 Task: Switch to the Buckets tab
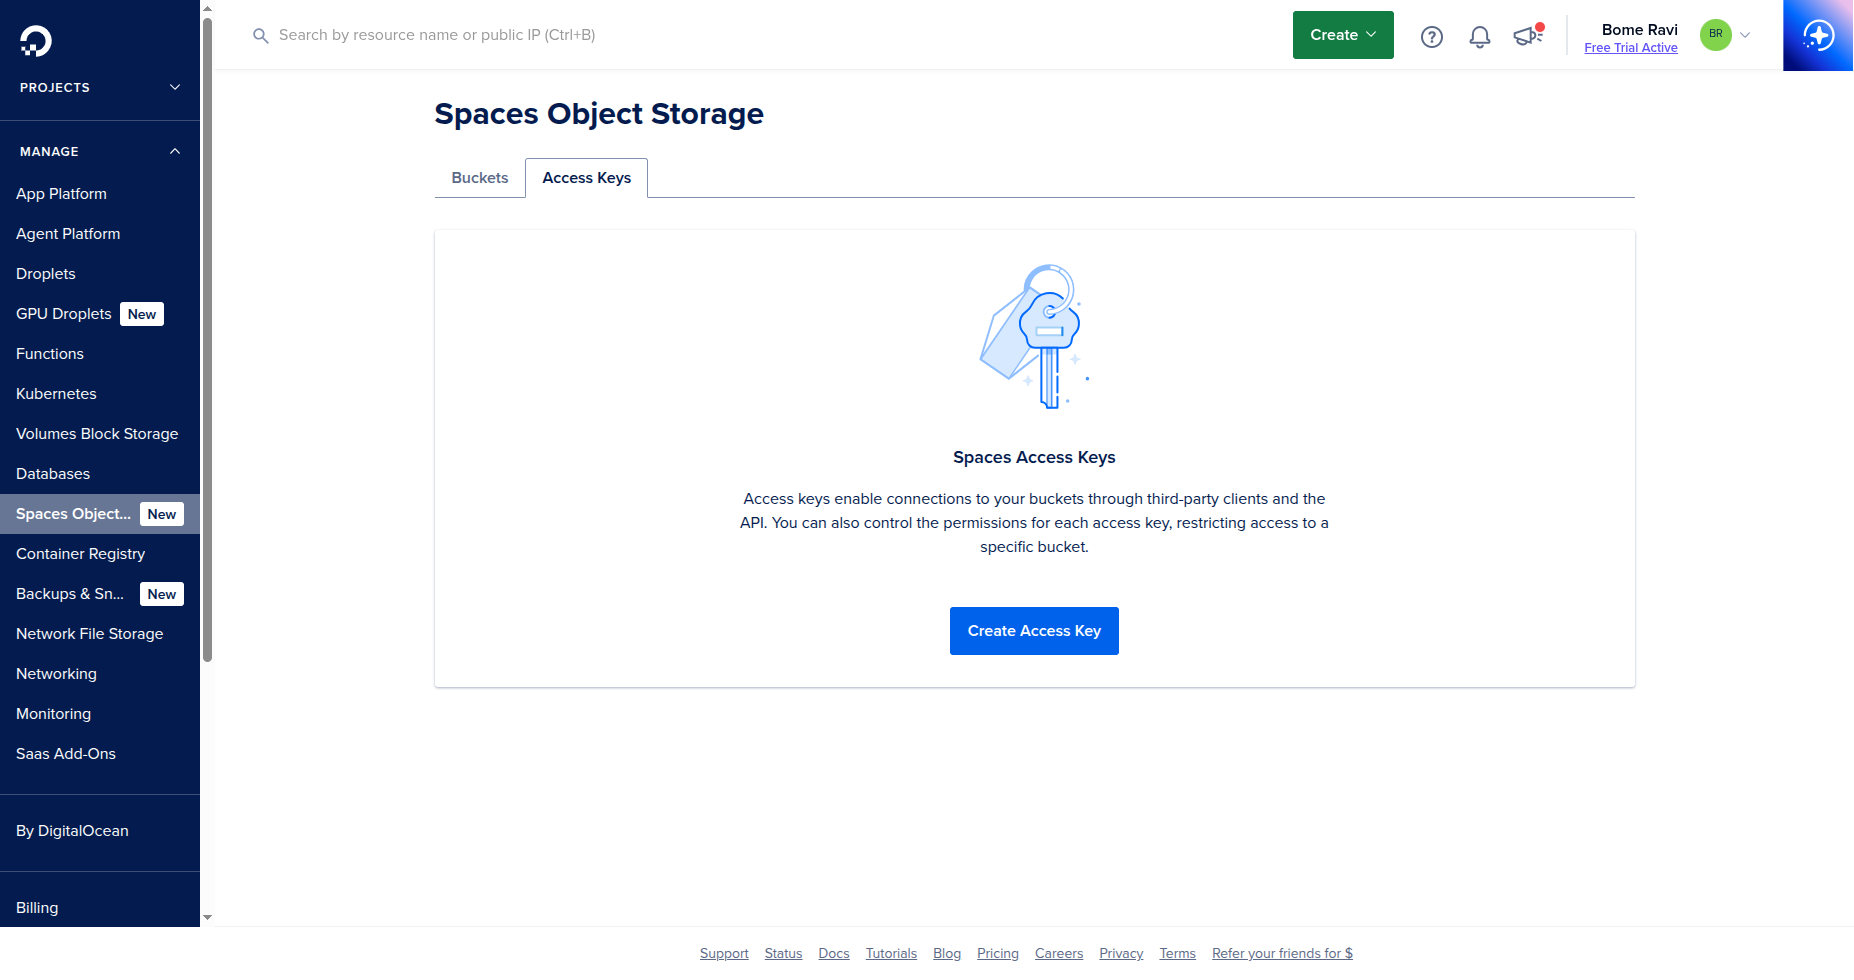click(480, 177)
